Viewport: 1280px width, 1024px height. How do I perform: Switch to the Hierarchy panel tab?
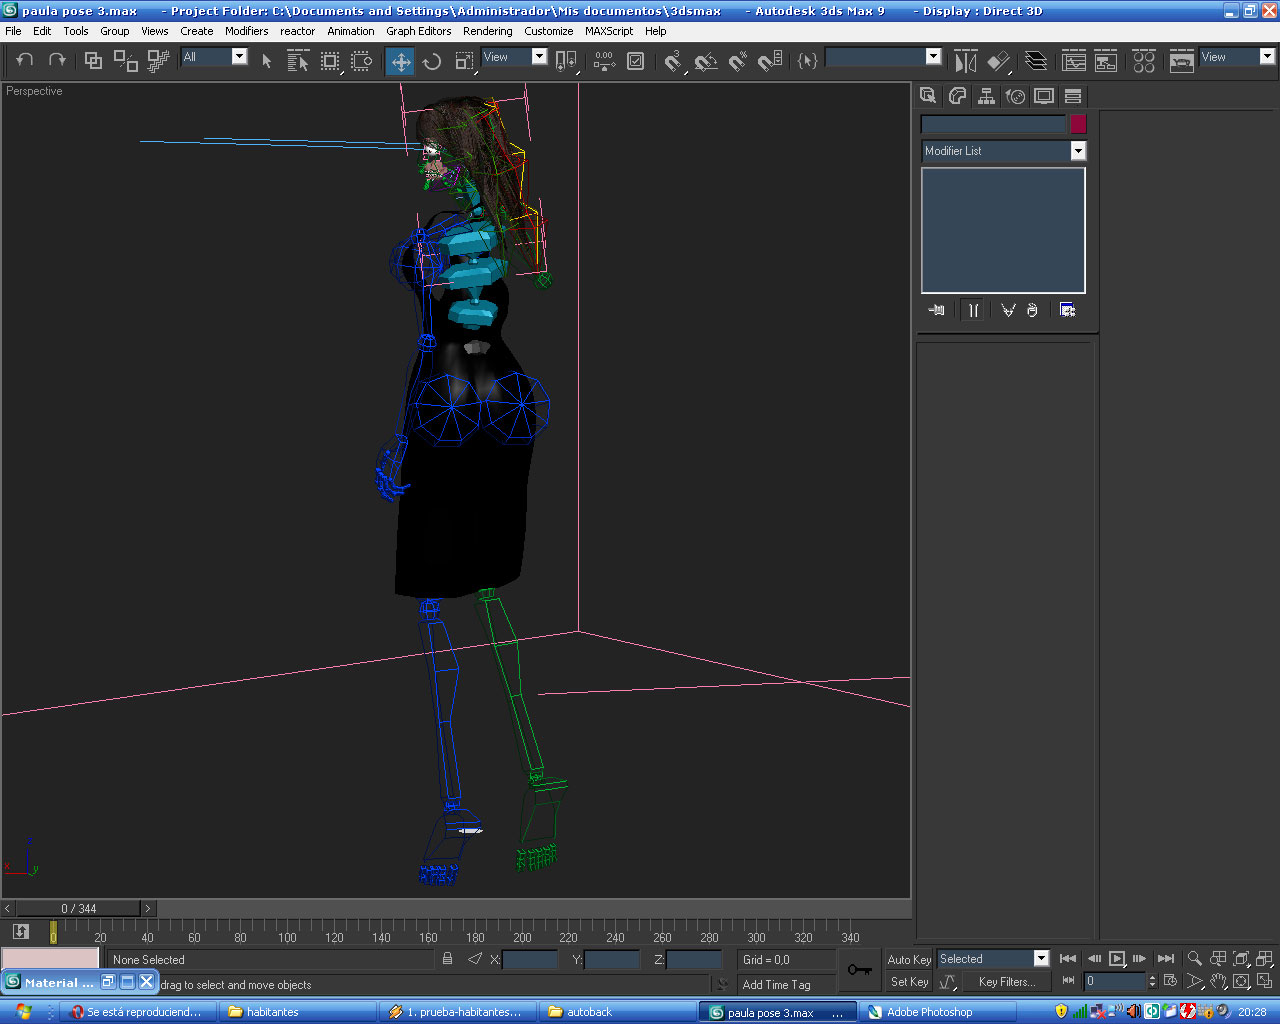pyautogui.click(x=986, y=96)
